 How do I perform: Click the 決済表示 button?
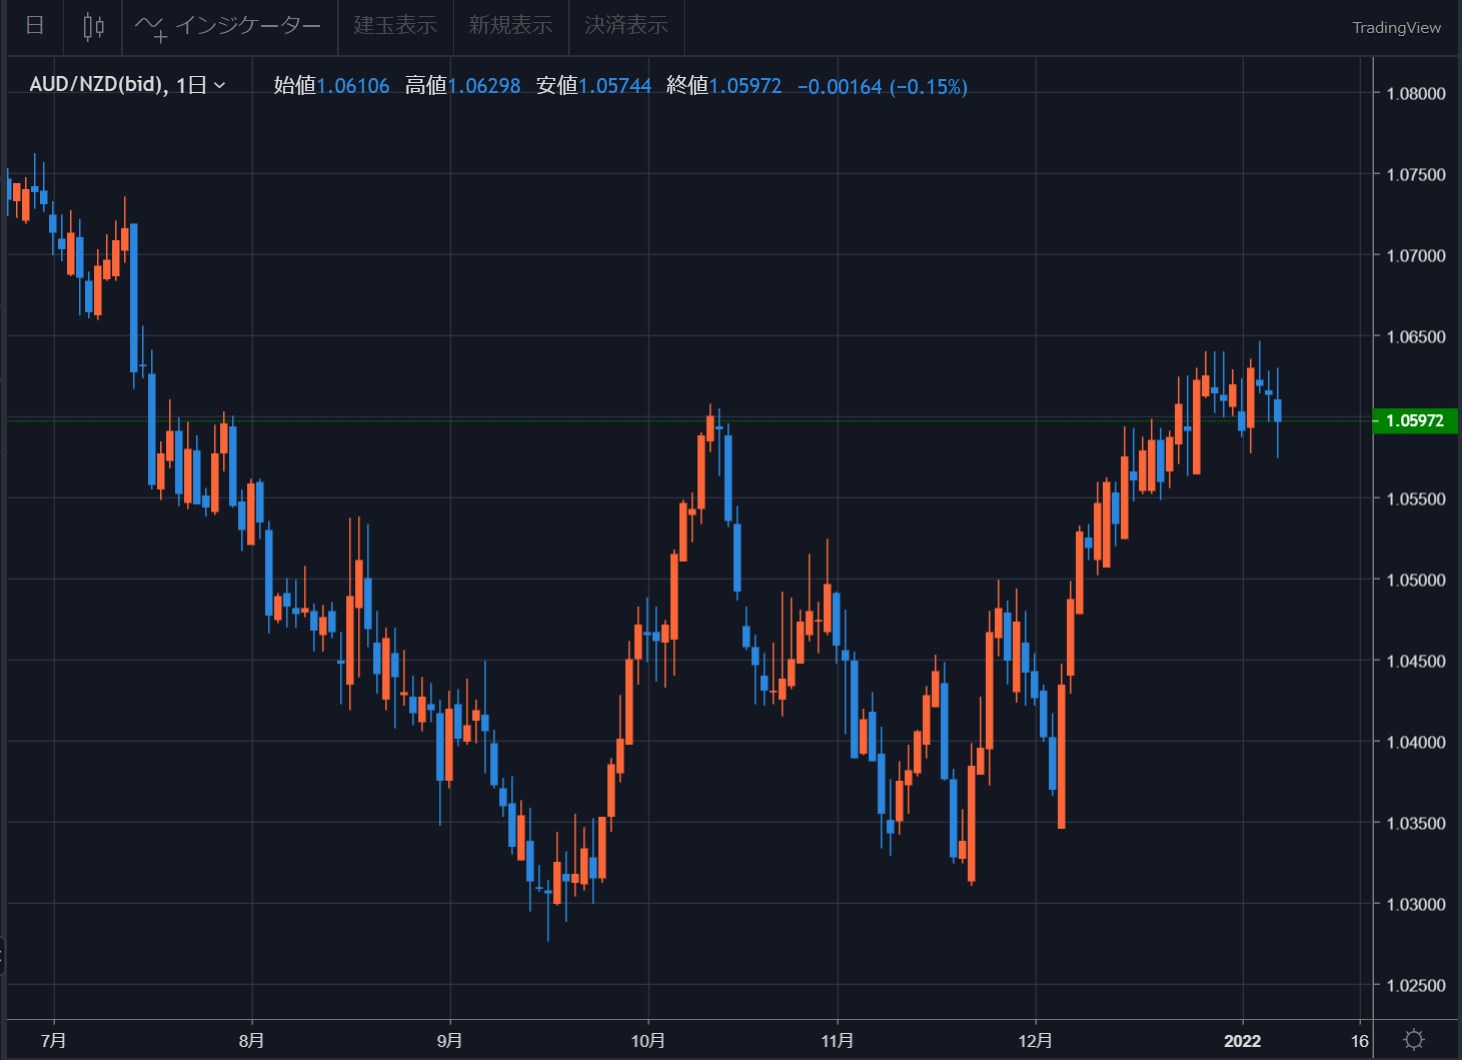pyautogui.click(x=626, y=26)
